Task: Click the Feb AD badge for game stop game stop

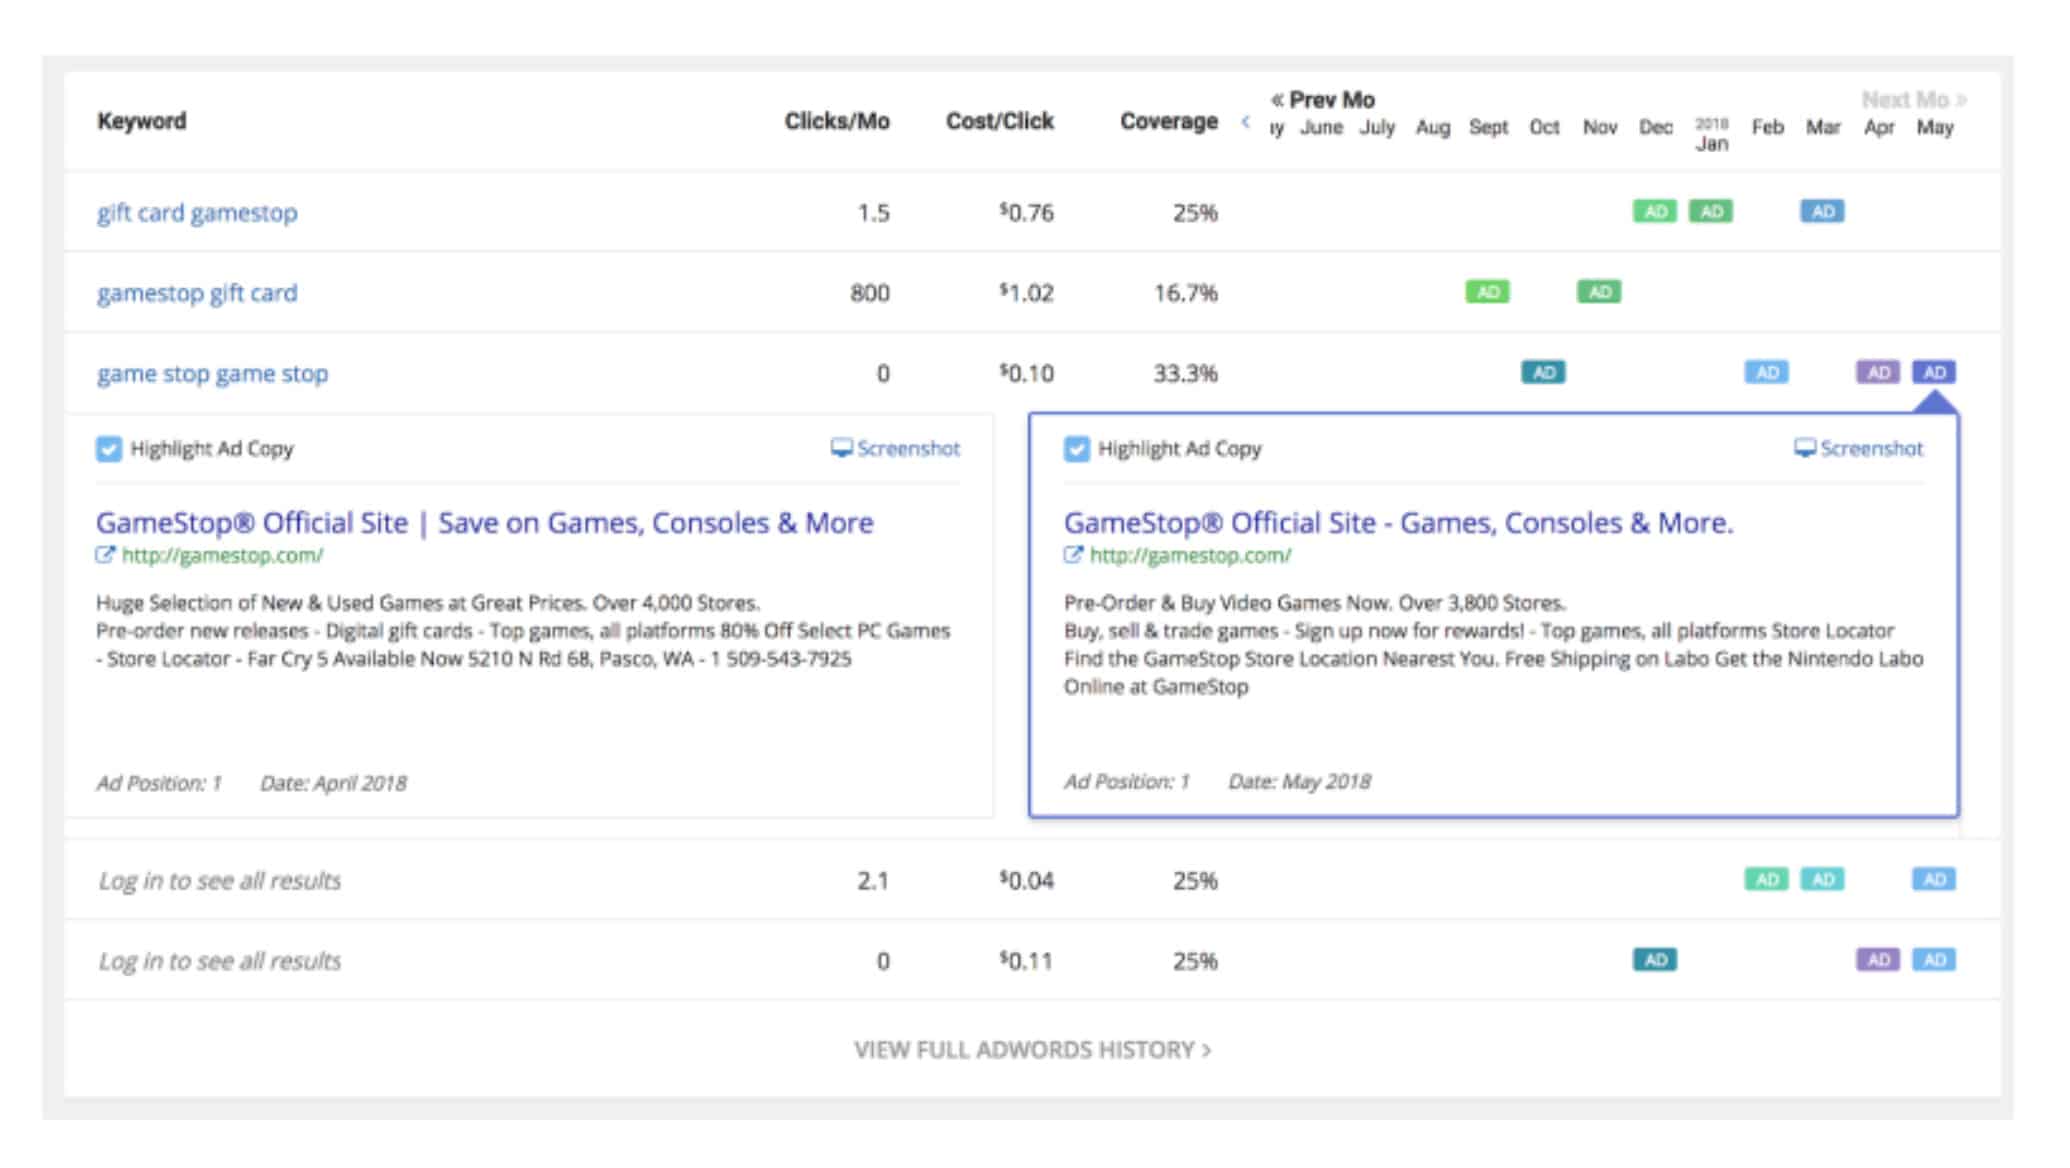Action: tap(1767, 372)
